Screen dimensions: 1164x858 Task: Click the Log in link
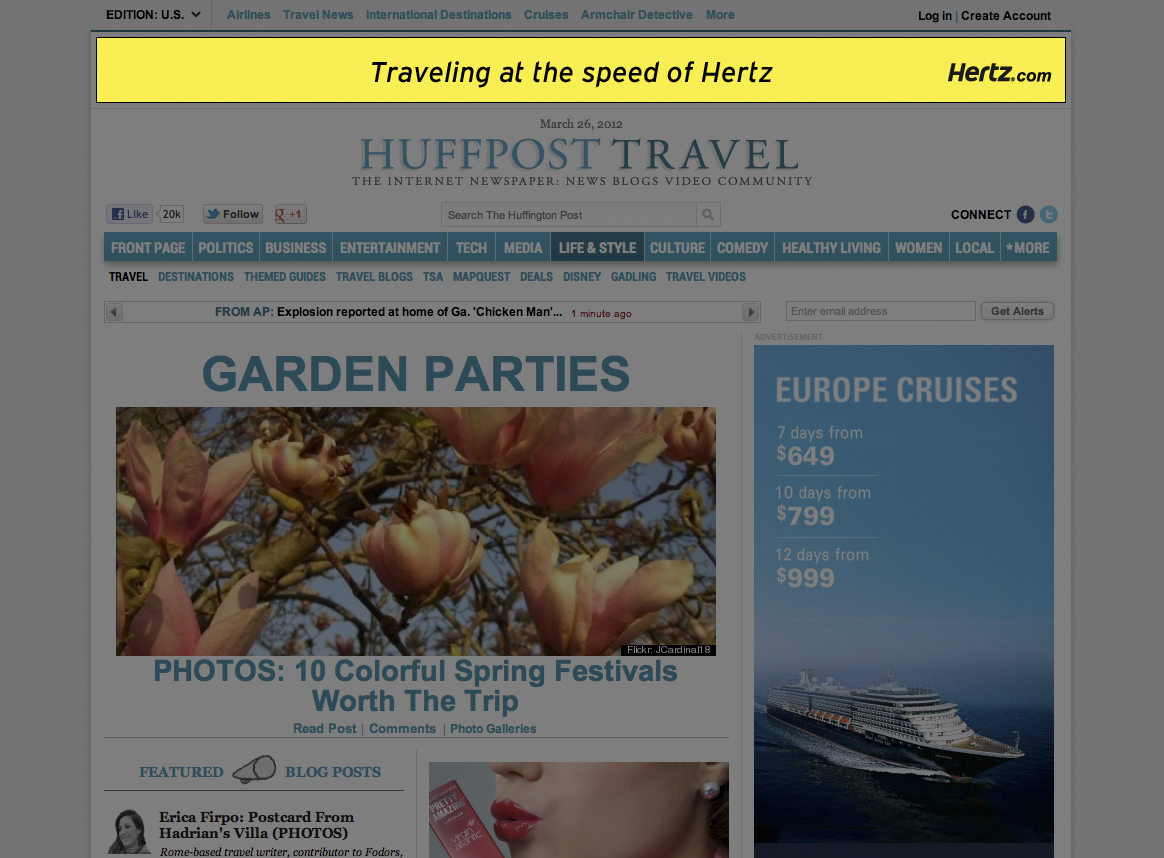pos(935,16)
